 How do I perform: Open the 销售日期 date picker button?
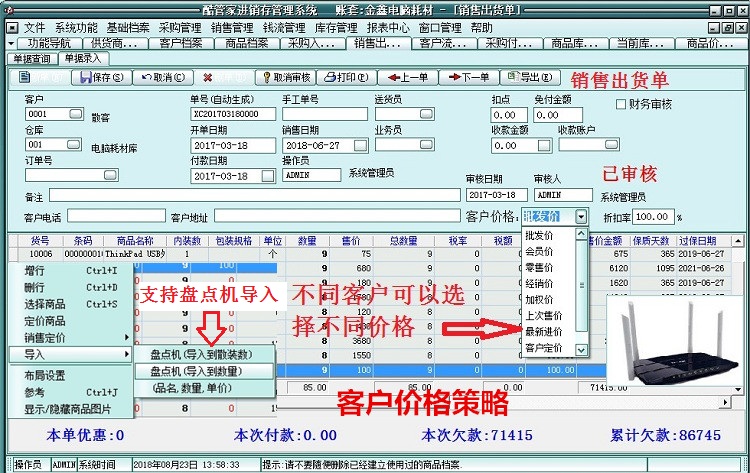tap(360, 145)
